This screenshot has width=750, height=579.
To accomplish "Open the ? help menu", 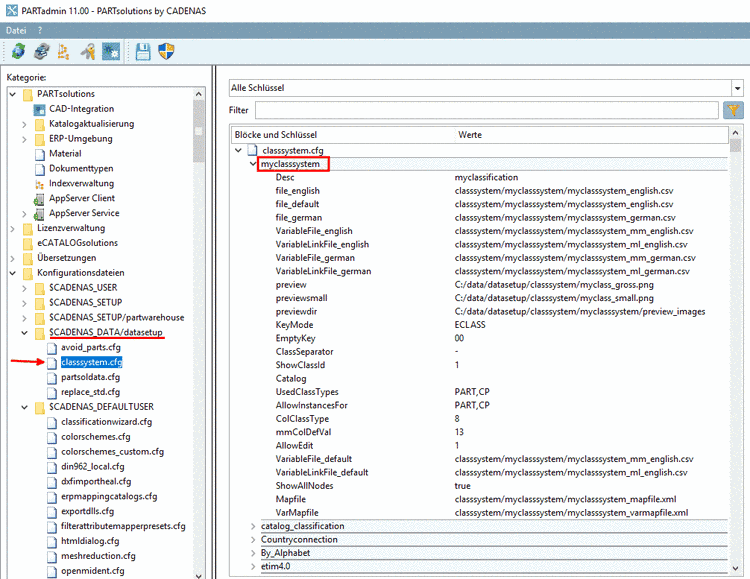I will pos(40,30).
